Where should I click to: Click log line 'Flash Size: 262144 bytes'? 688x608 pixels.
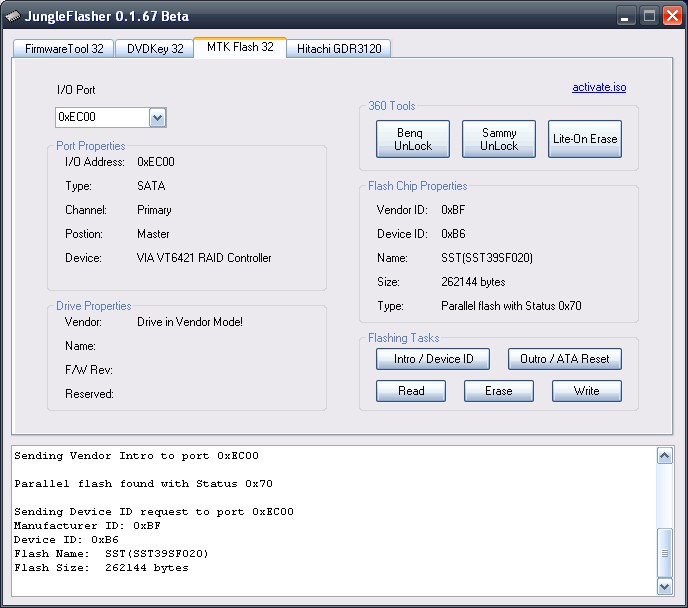(x=101, y=568)
